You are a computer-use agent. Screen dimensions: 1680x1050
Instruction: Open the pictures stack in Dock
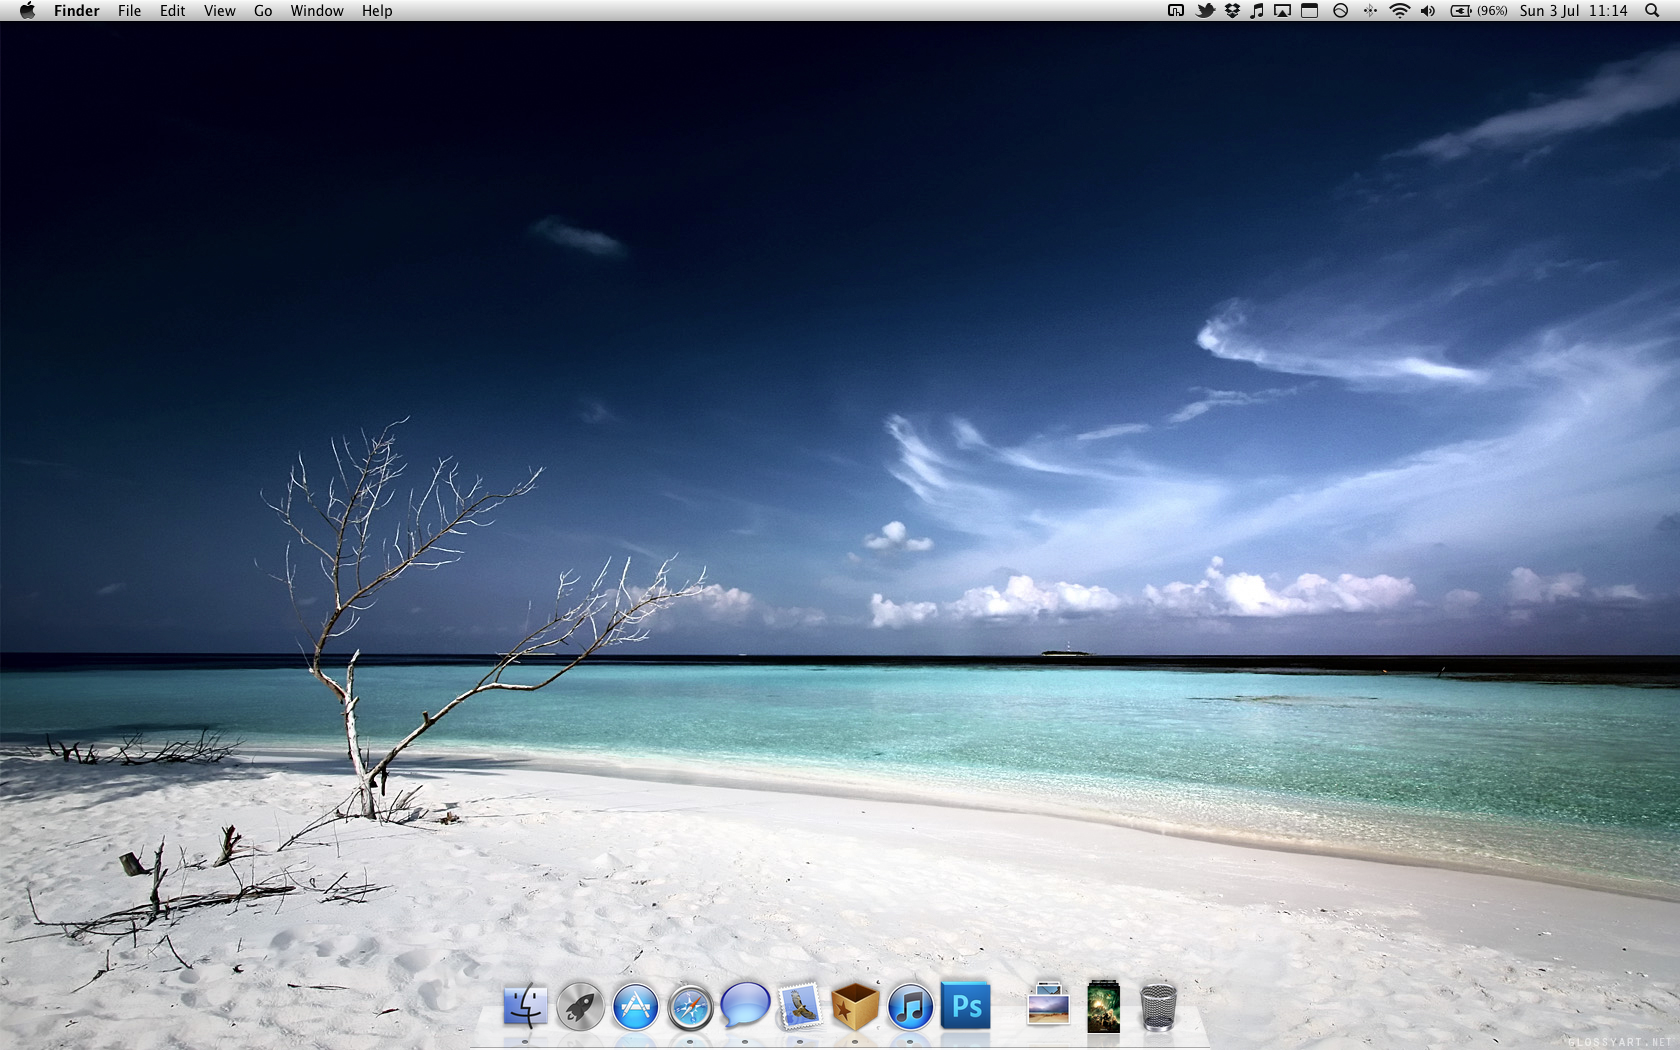(1048, 1005)
